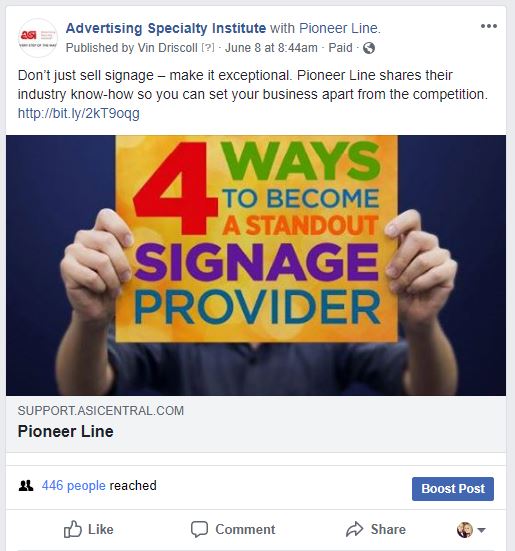
Task: Click the Vin Driscoll publisher name
Action: coord(167,47)
